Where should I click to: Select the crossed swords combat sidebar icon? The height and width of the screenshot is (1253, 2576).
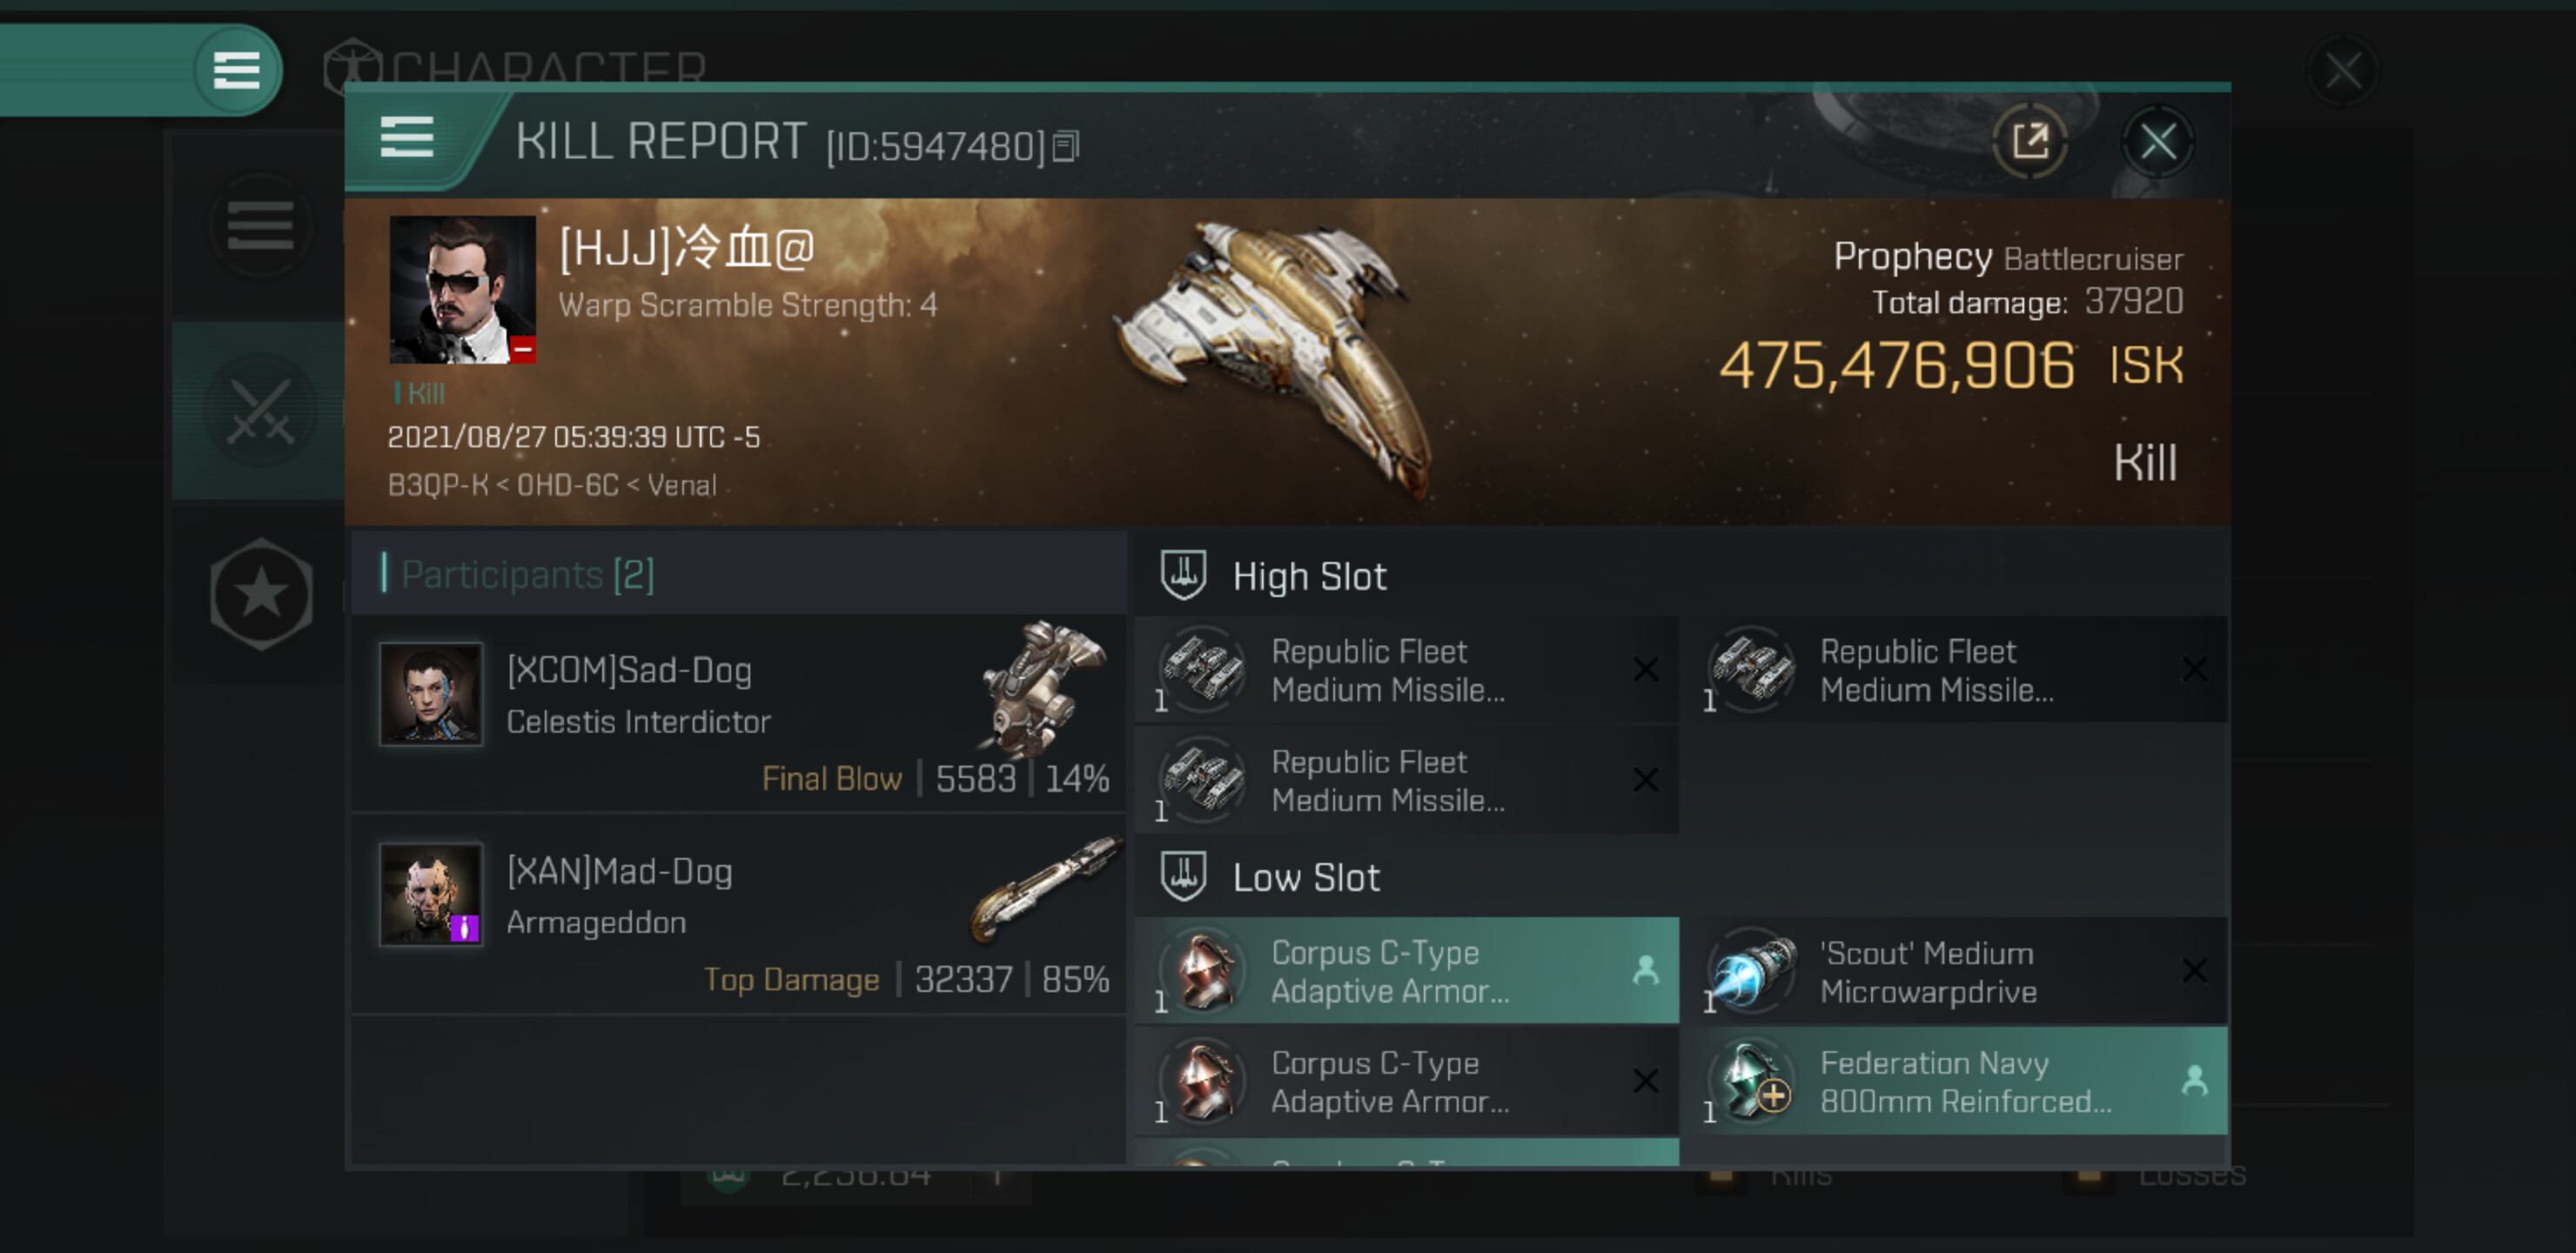[x=260, y=411]
